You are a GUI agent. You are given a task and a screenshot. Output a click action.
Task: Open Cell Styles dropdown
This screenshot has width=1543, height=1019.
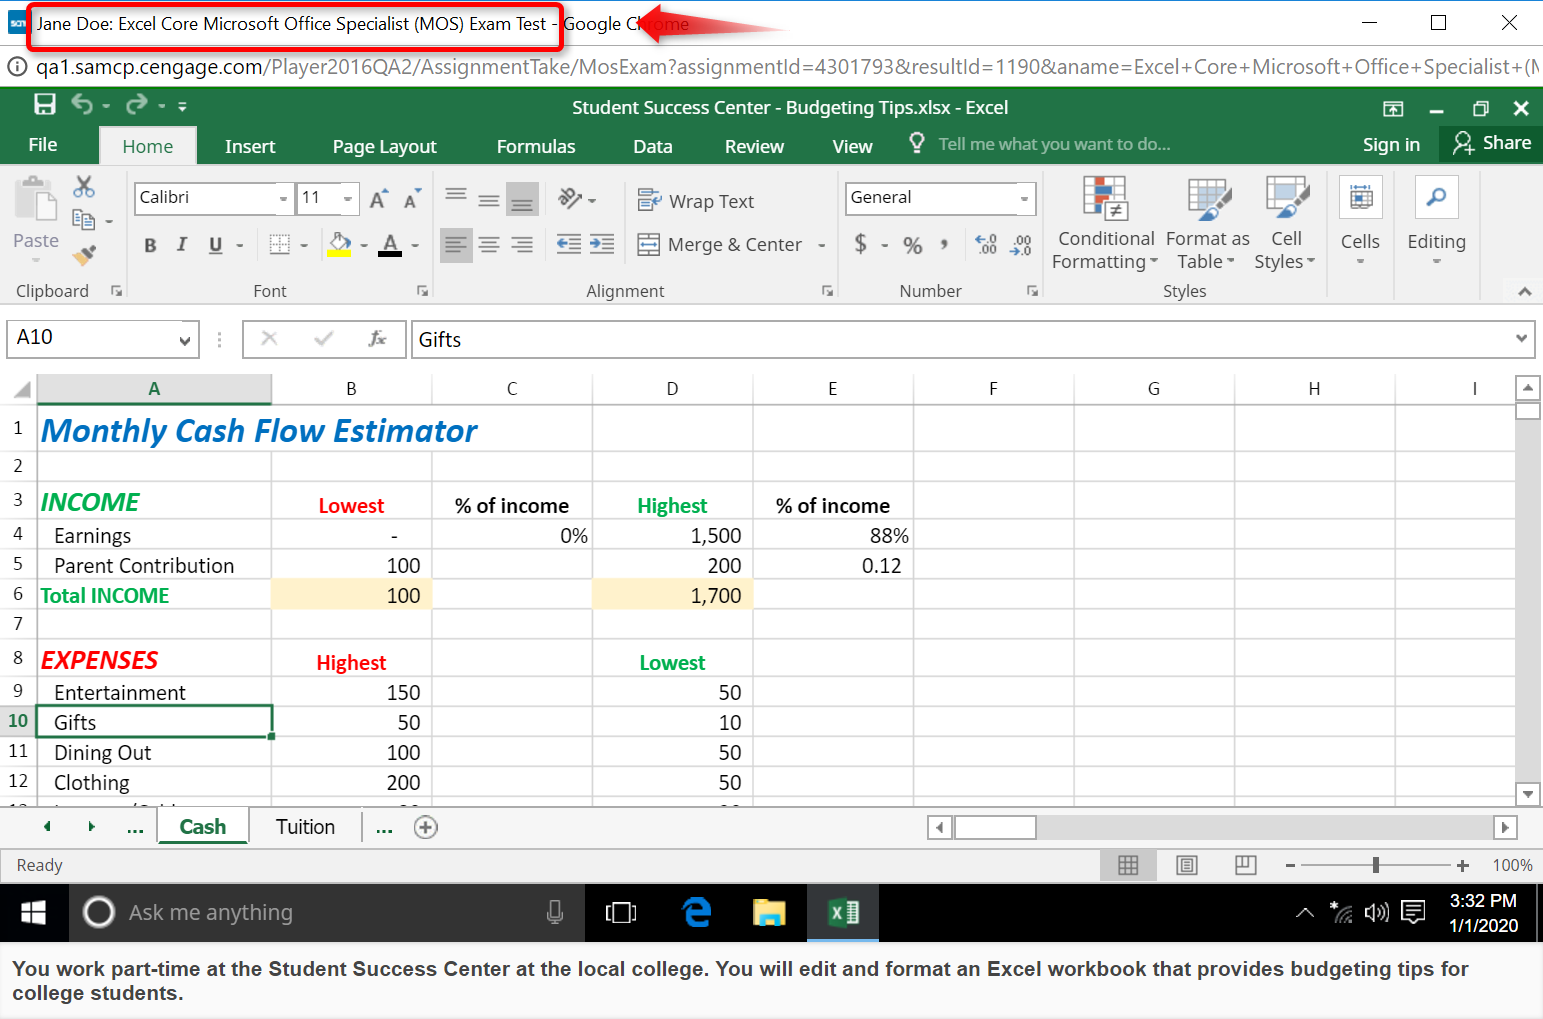click(1286, 223)
